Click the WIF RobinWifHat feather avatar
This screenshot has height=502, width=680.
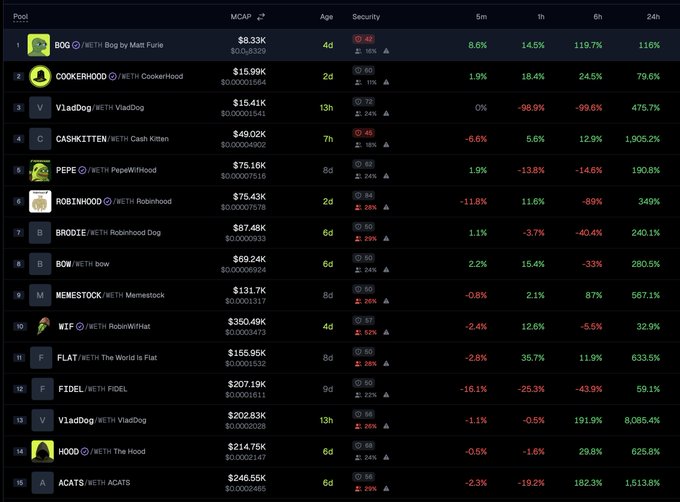point(42,326)
